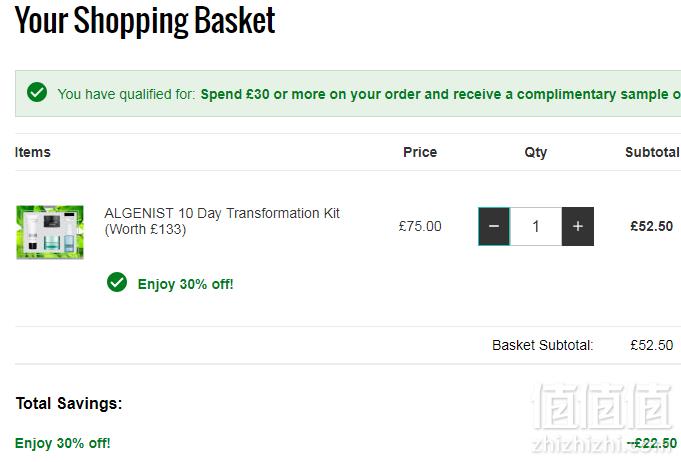Click the Basket Subtotal label
The height and width of the screenshot is (462, 681).
542,345
